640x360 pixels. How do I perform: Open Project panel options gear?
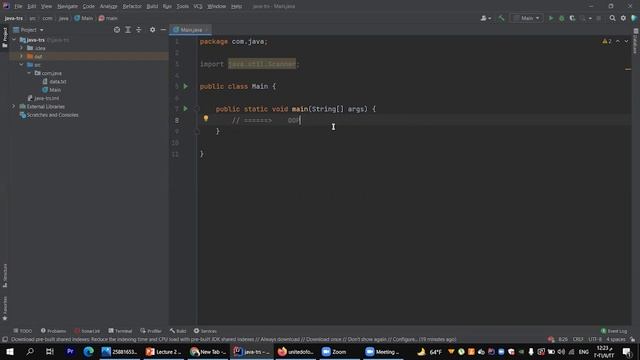pos(152,30)
